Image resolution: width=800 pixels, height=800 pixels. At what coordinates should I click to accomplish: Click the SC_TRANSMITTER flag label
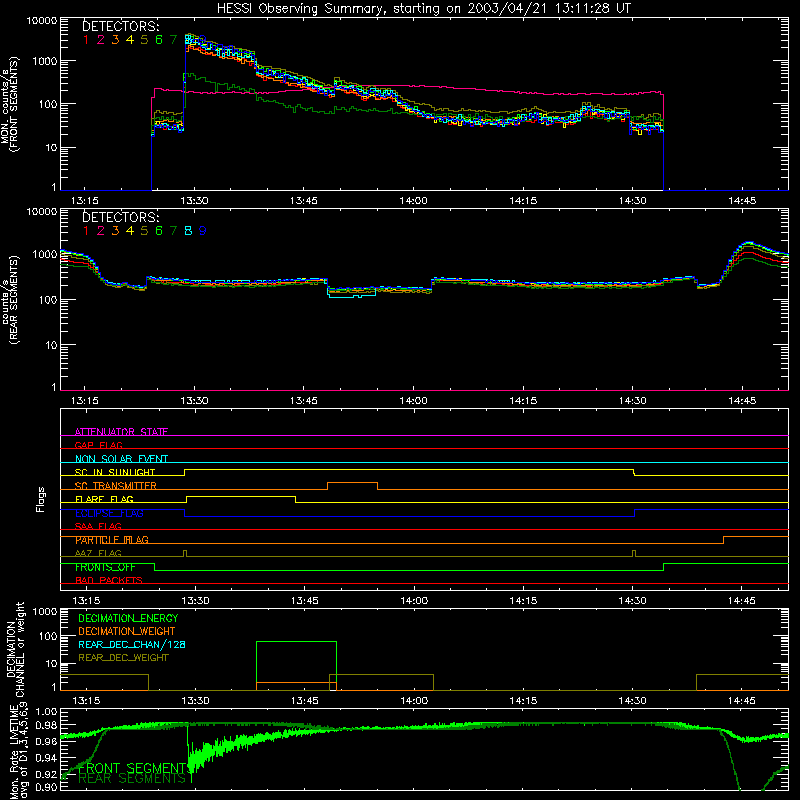tap(116, 486)
